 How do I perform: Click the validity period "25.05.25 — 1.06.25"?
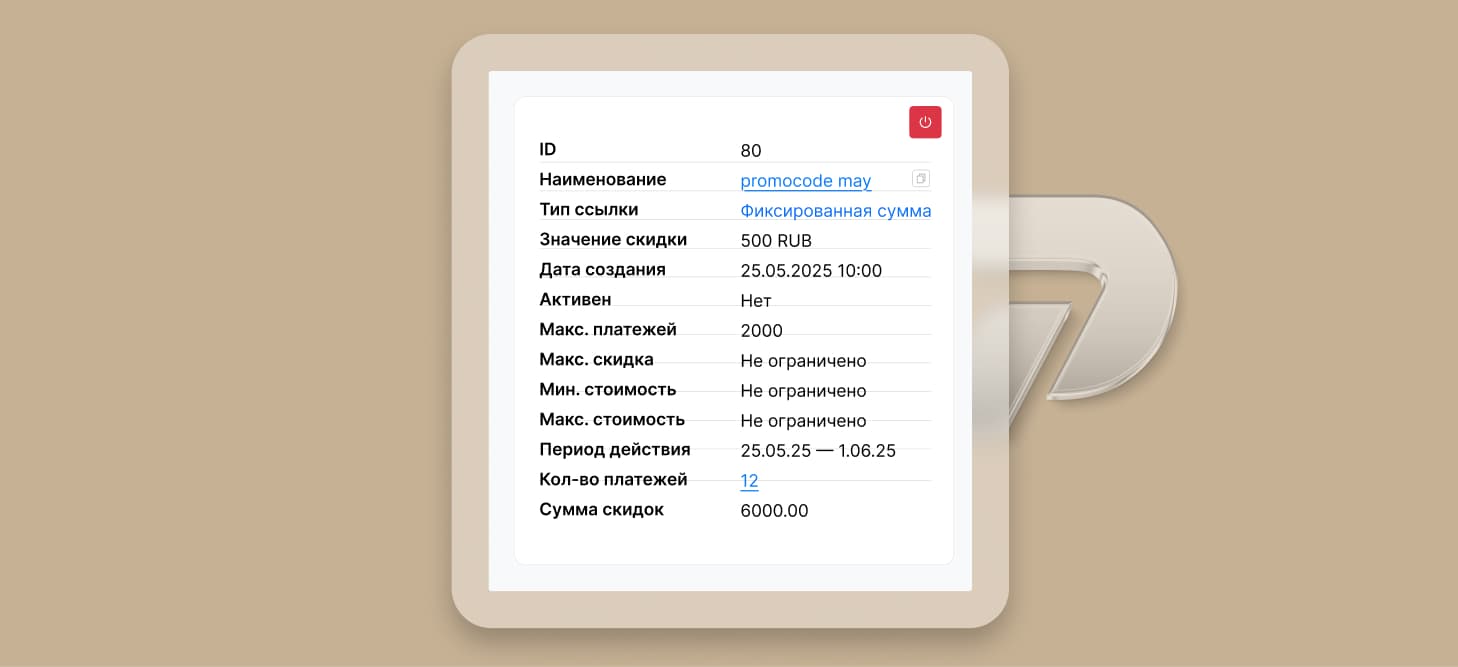tap(818, 451)
